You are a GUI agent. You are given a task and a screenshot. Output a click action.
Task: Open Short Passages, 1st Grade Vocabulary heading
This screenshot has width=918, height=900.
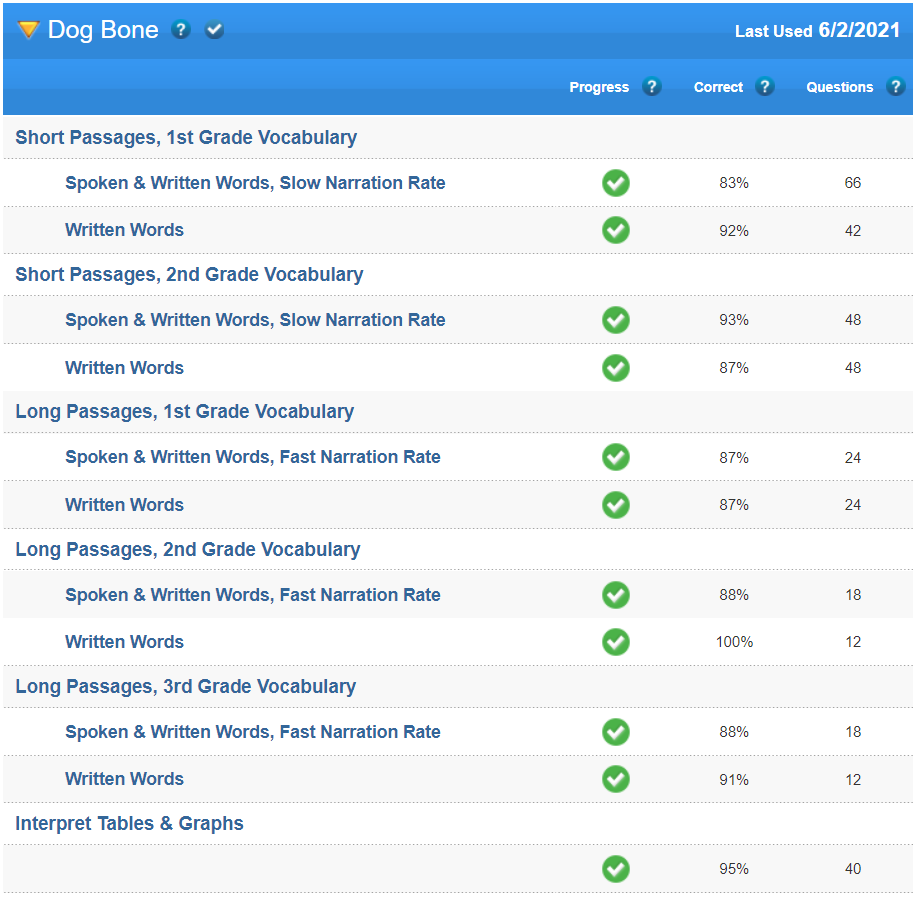click(186, 138)
